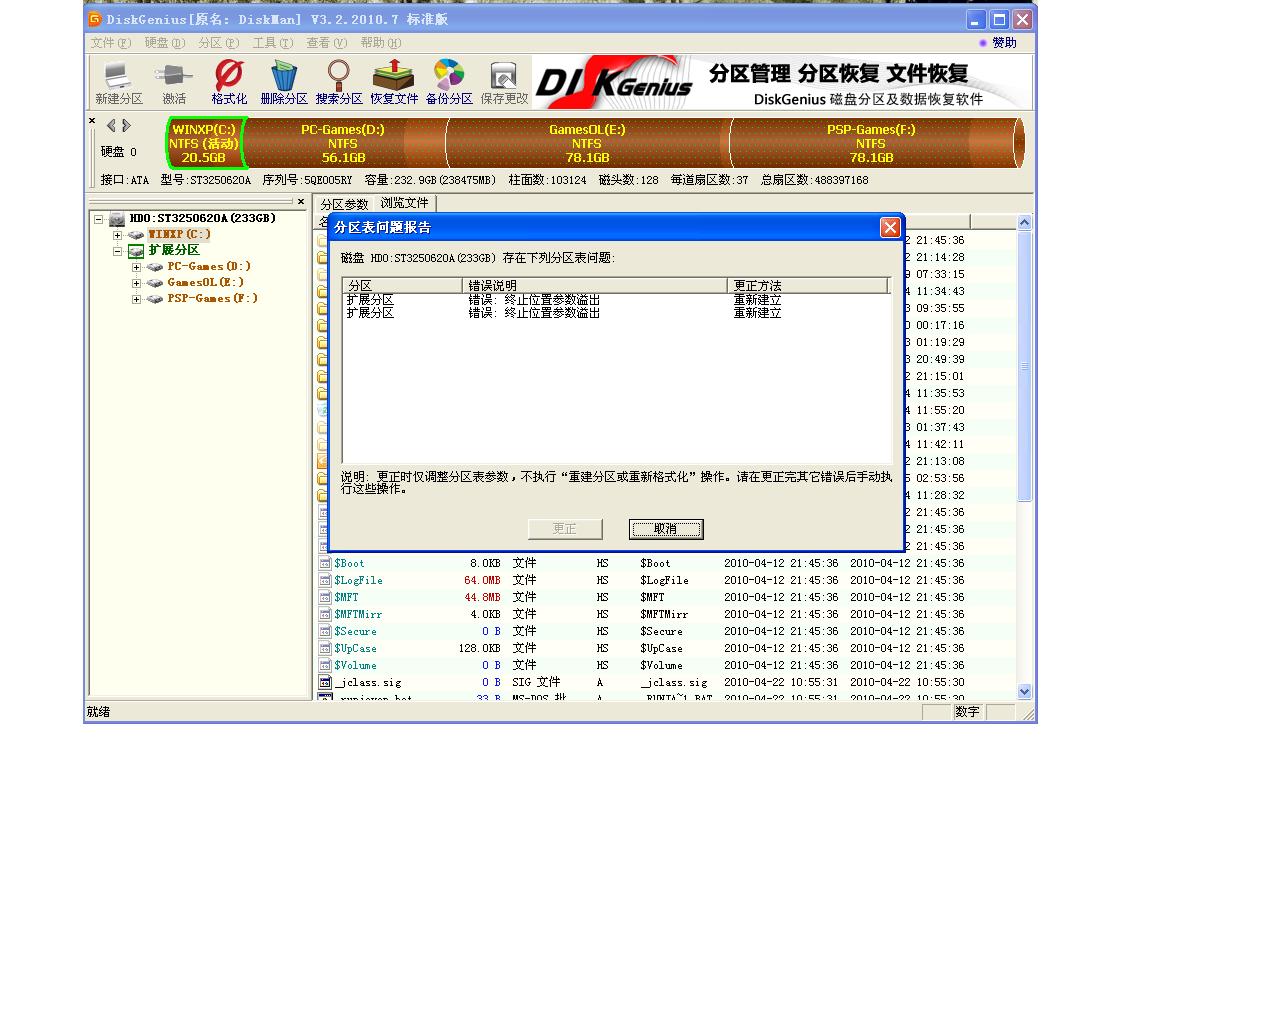1280x1024 pixels.
Task: Select 扩展分区 in the tree
Action: 174,250
